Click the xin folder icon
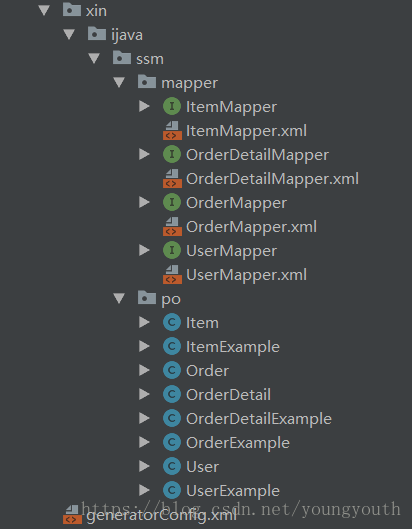This screenshot has height=529, width=412. [x=72, y=10]
